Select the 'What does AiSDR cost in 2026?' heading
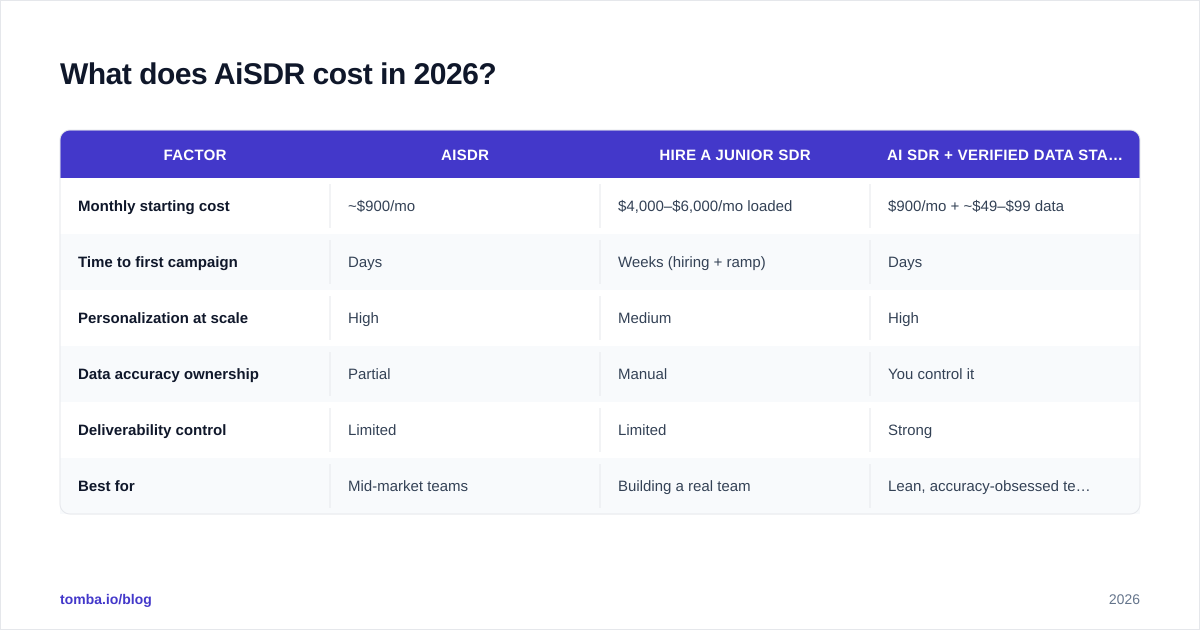The width and height of the screenshot is (1200, 630). 278,74
